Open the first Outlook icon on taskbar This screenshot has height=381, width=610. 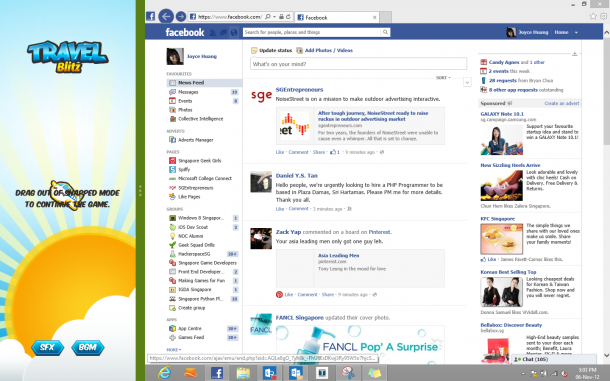269,373
